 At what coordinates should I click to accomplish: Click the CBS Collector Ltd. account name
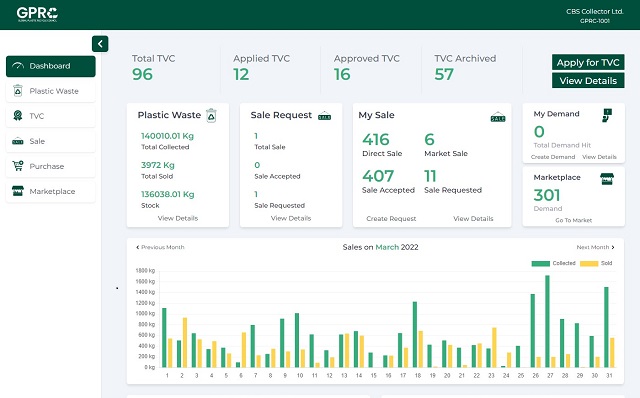[595, 11]
